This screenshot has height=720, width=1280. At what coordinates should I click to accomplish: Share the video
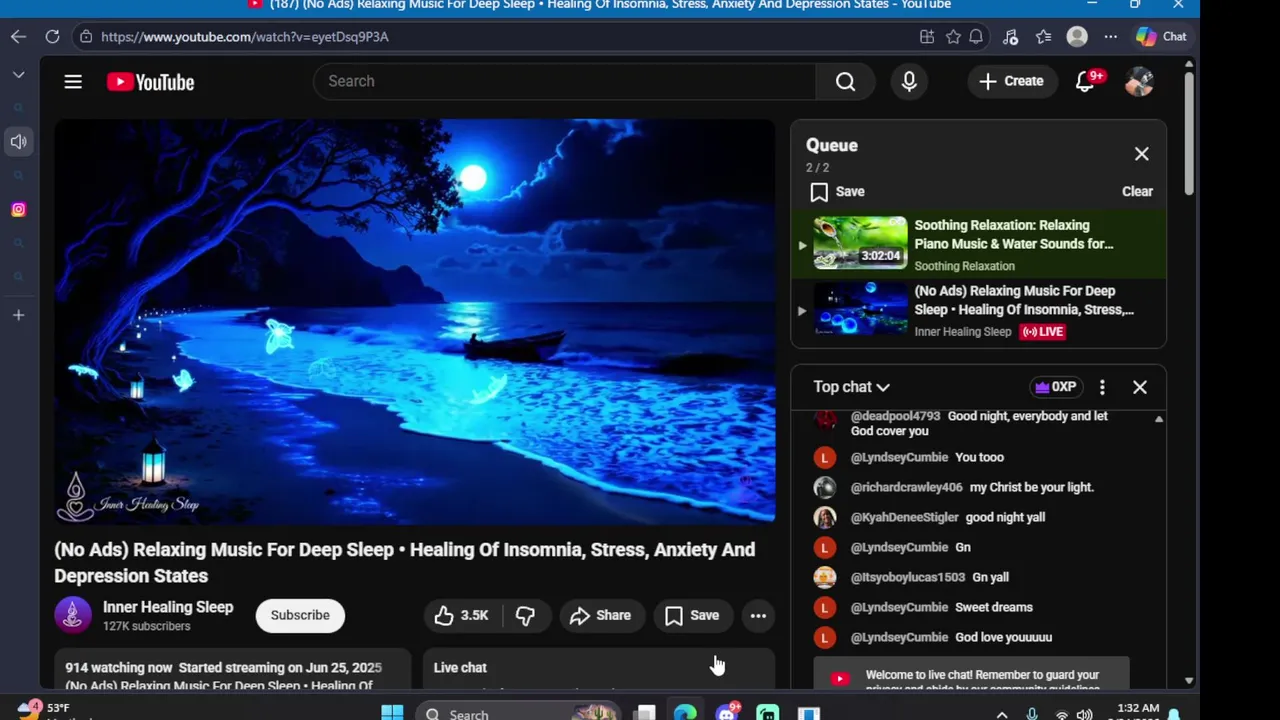601,615
